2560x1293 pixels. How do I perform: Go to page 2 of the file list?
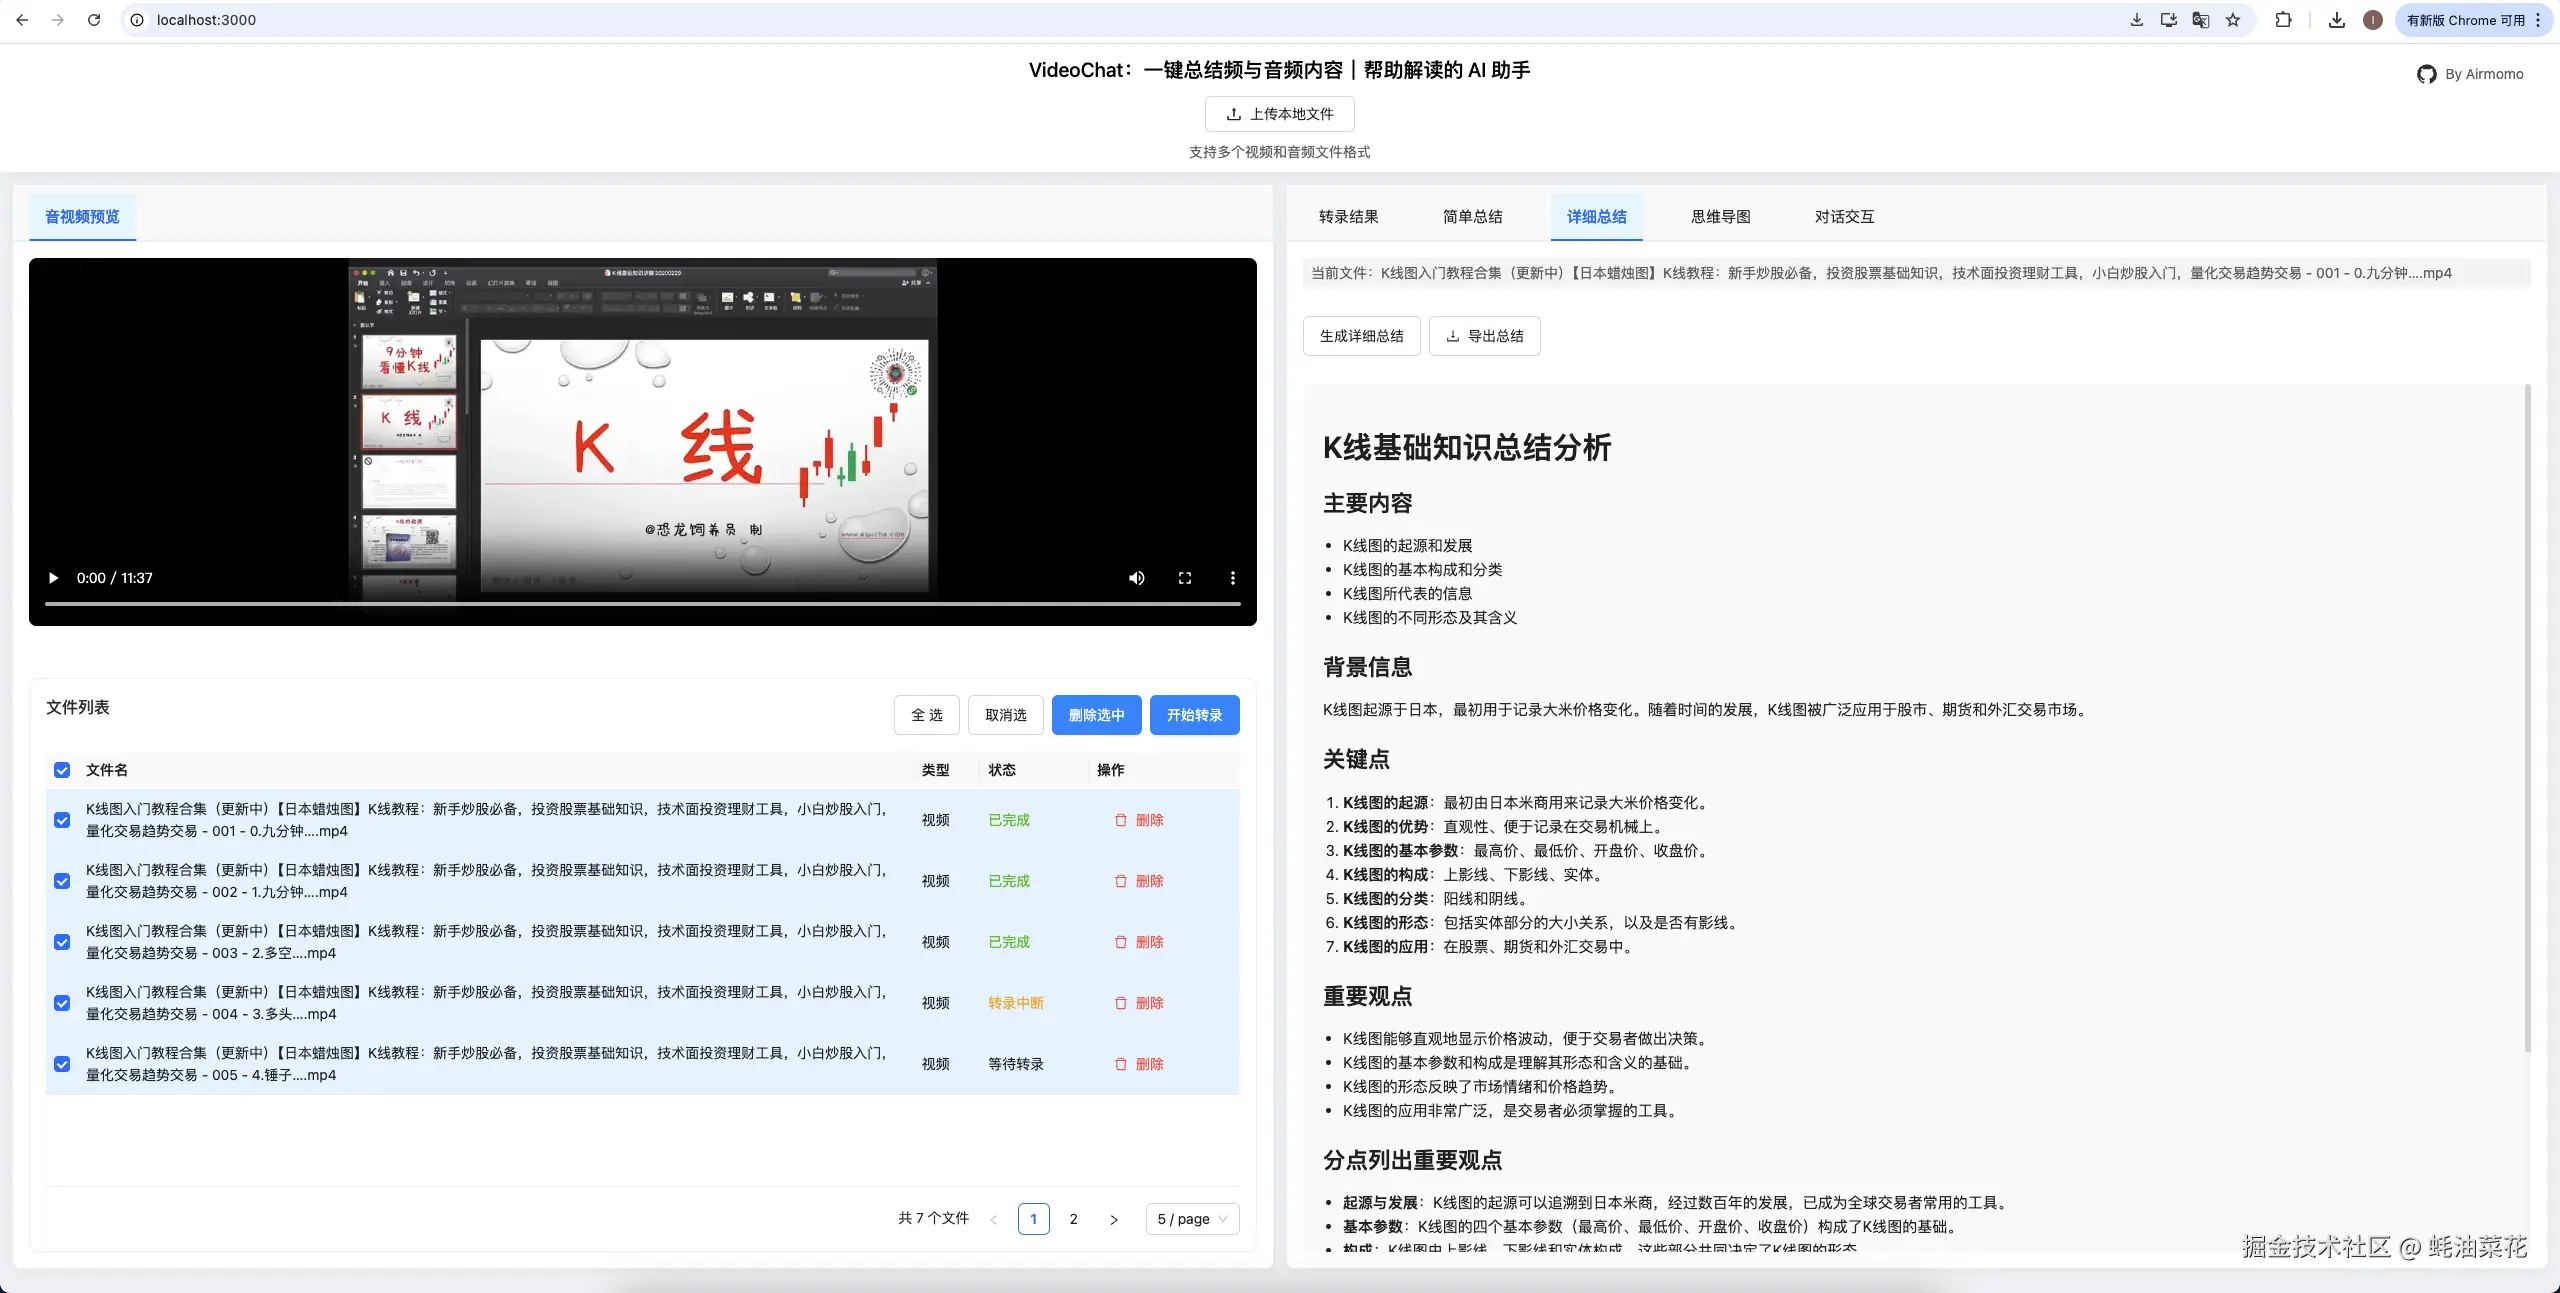coord(1073,1219)
